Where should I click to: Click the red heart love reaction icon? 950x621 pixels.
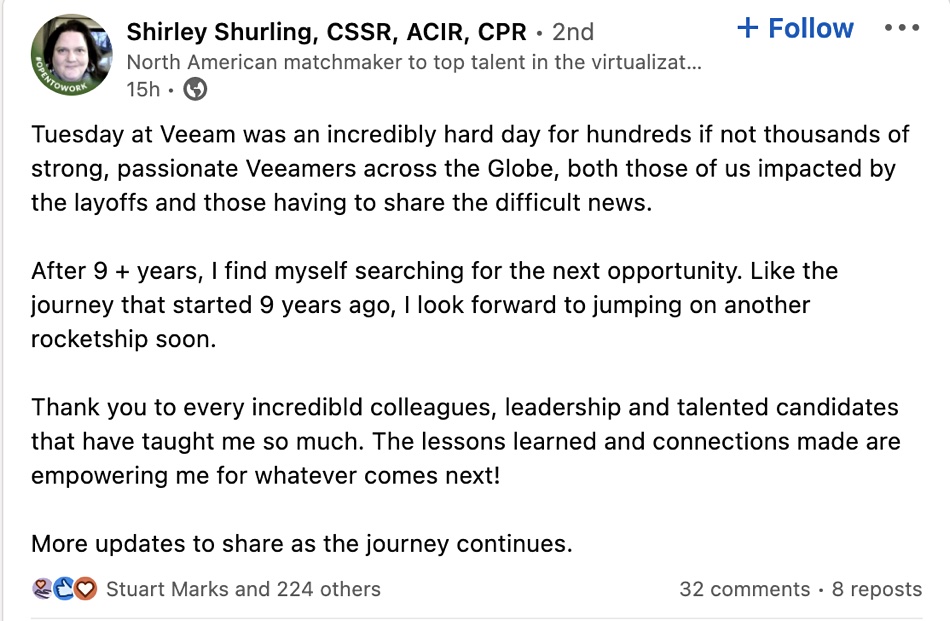[x=85, y=588]
